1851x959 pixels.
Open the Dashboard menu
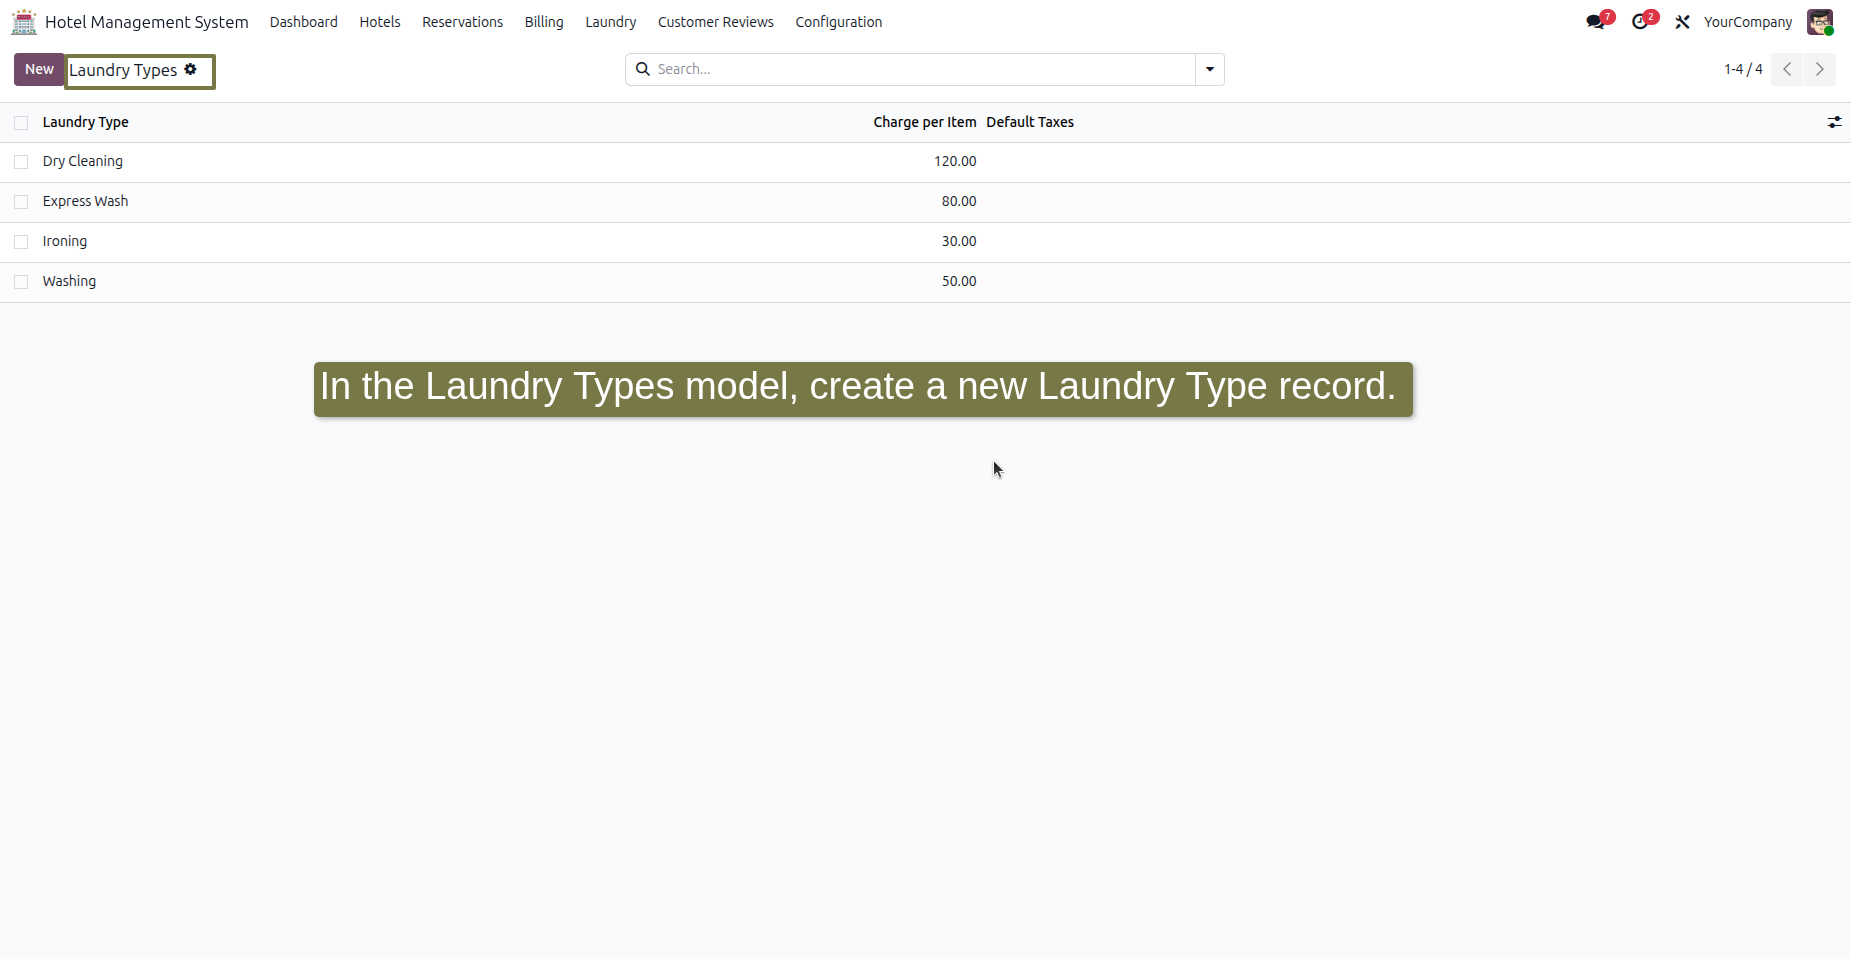click(x=304, y=22)
